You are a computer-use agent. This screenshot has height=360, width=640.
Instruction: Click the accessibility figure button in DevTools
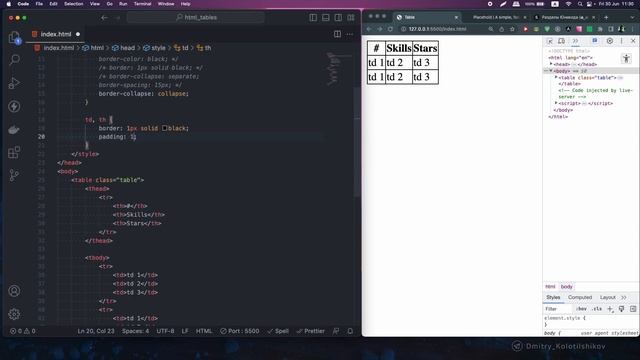point(627,59)
